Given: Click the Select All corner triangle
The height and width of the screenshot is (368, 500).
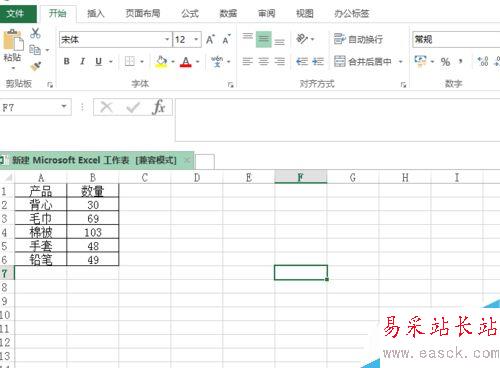Looking at the screenshot, I should pos(8,177).
